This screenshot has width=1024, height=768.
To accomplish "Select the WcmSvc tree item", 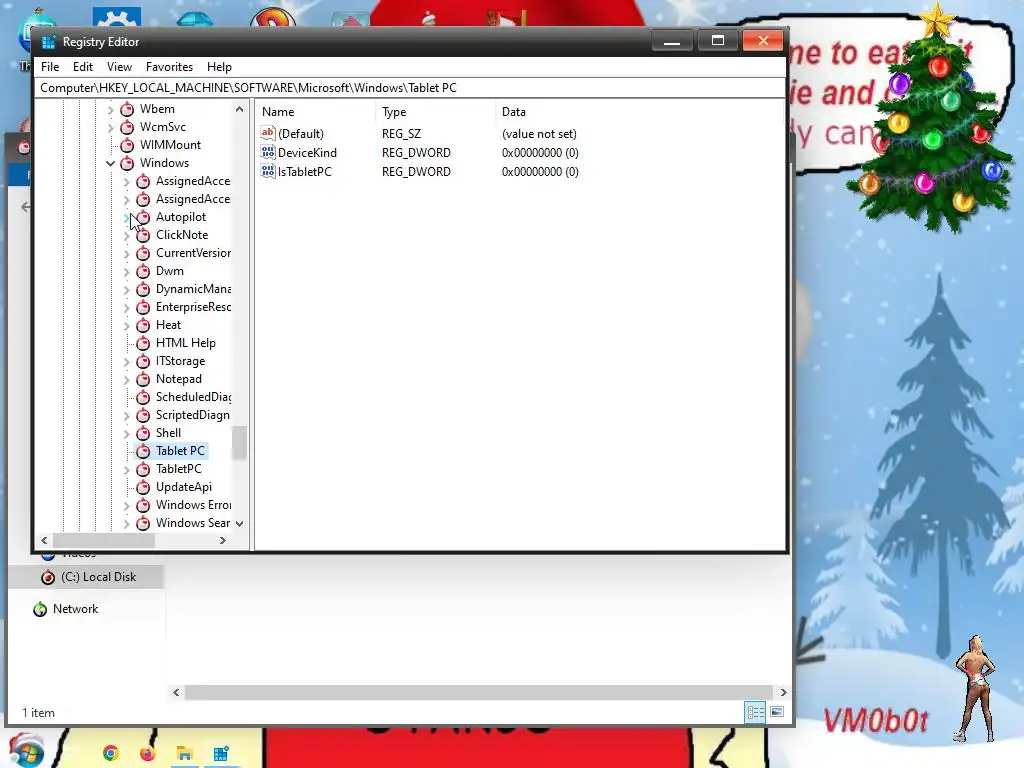I will point(163,127).
